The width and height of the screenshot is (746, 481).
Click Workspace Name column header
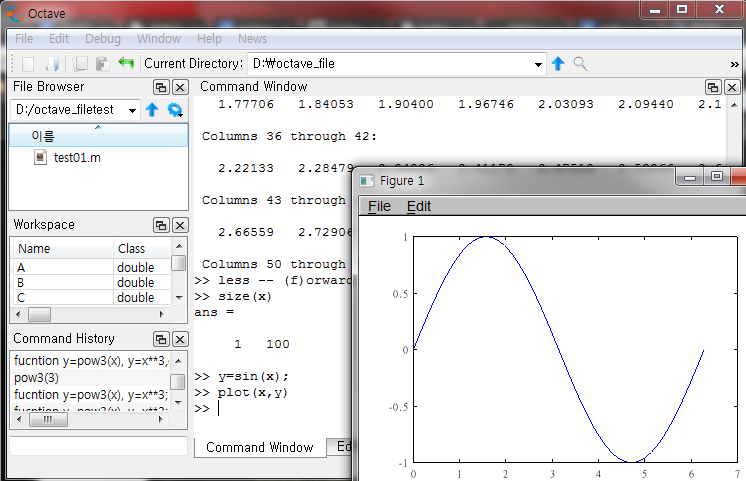pyautogui.click(x=62, y=248)
